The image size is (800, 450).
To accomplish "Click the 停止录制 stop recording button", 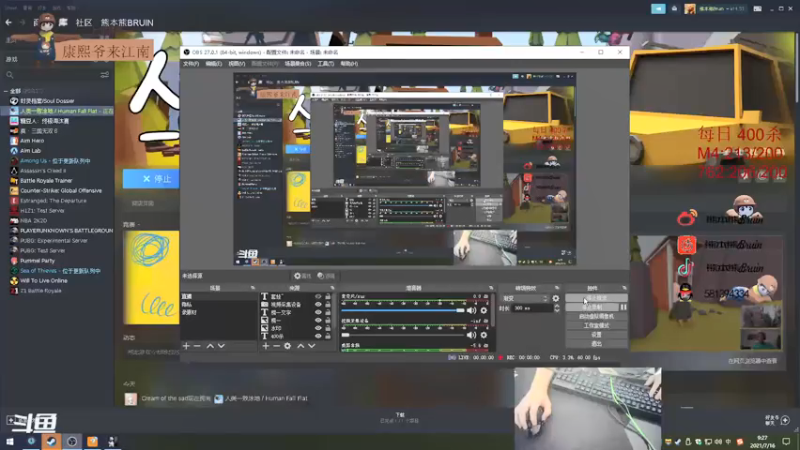I will coord(592,307).
